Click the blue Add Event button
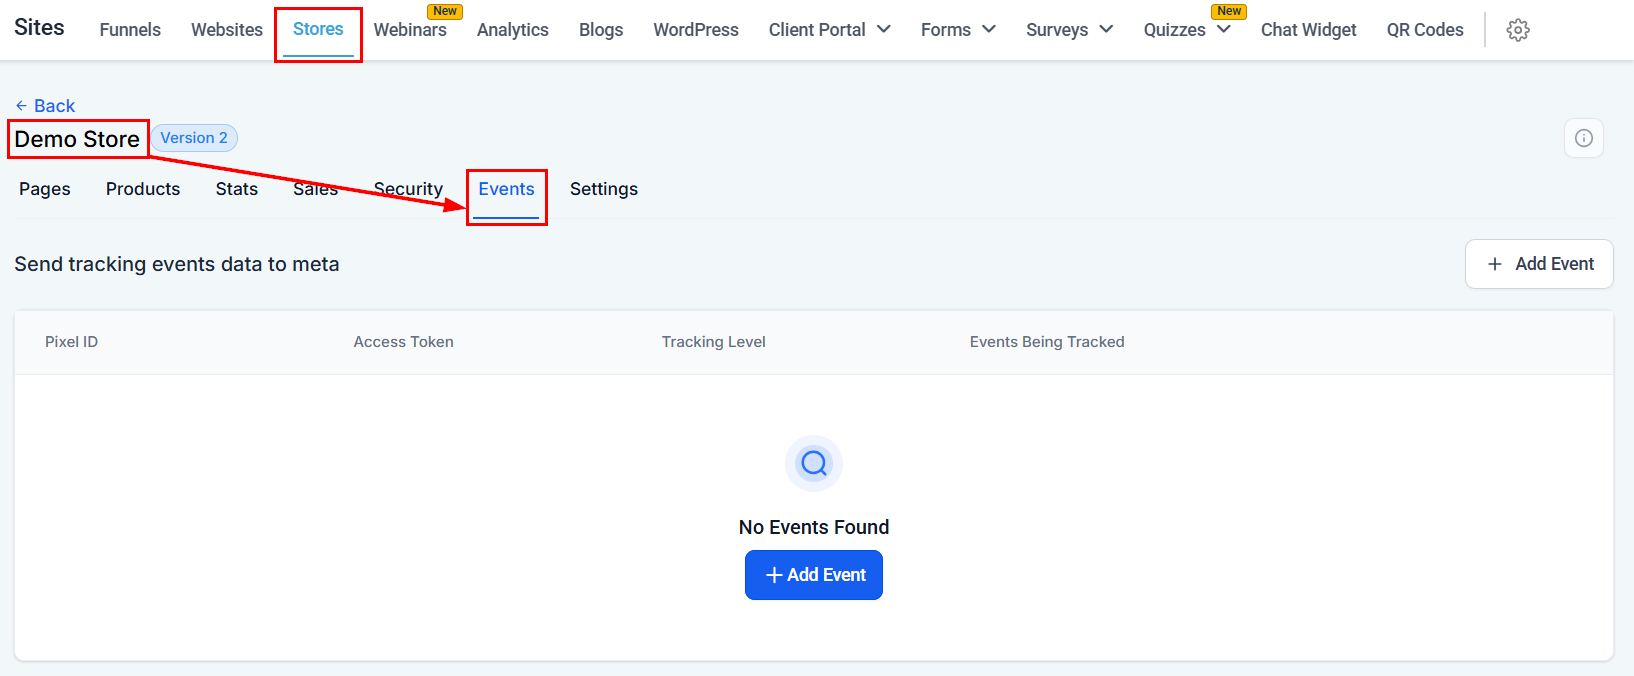 pyautogui.click(x=813, y=575)
